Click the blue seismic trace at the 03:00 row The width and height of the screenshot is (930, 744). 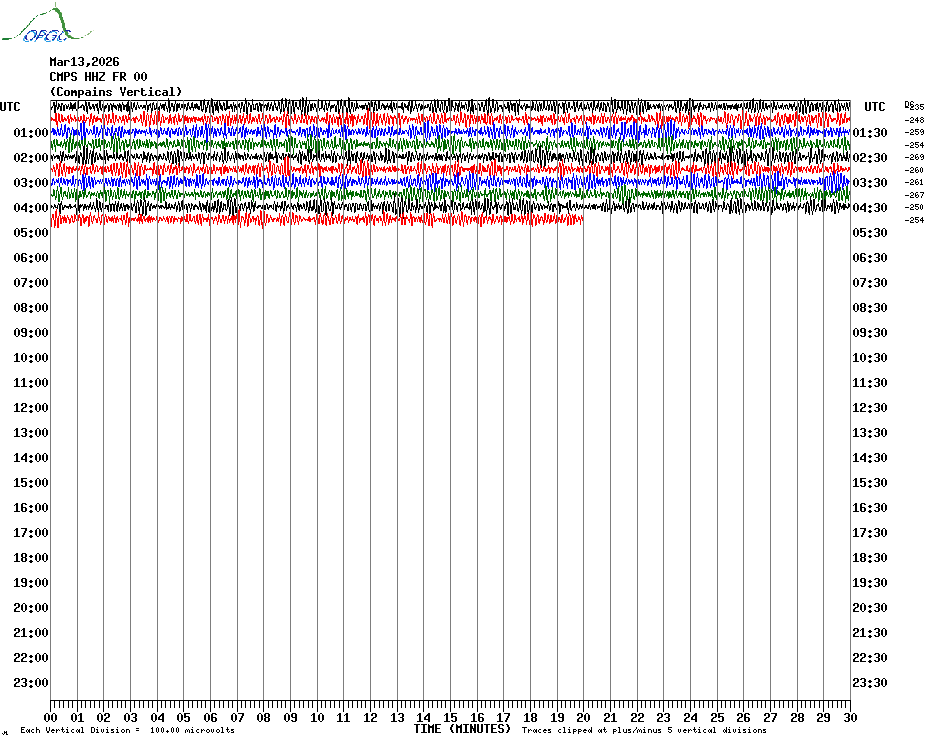pos(451,182)
